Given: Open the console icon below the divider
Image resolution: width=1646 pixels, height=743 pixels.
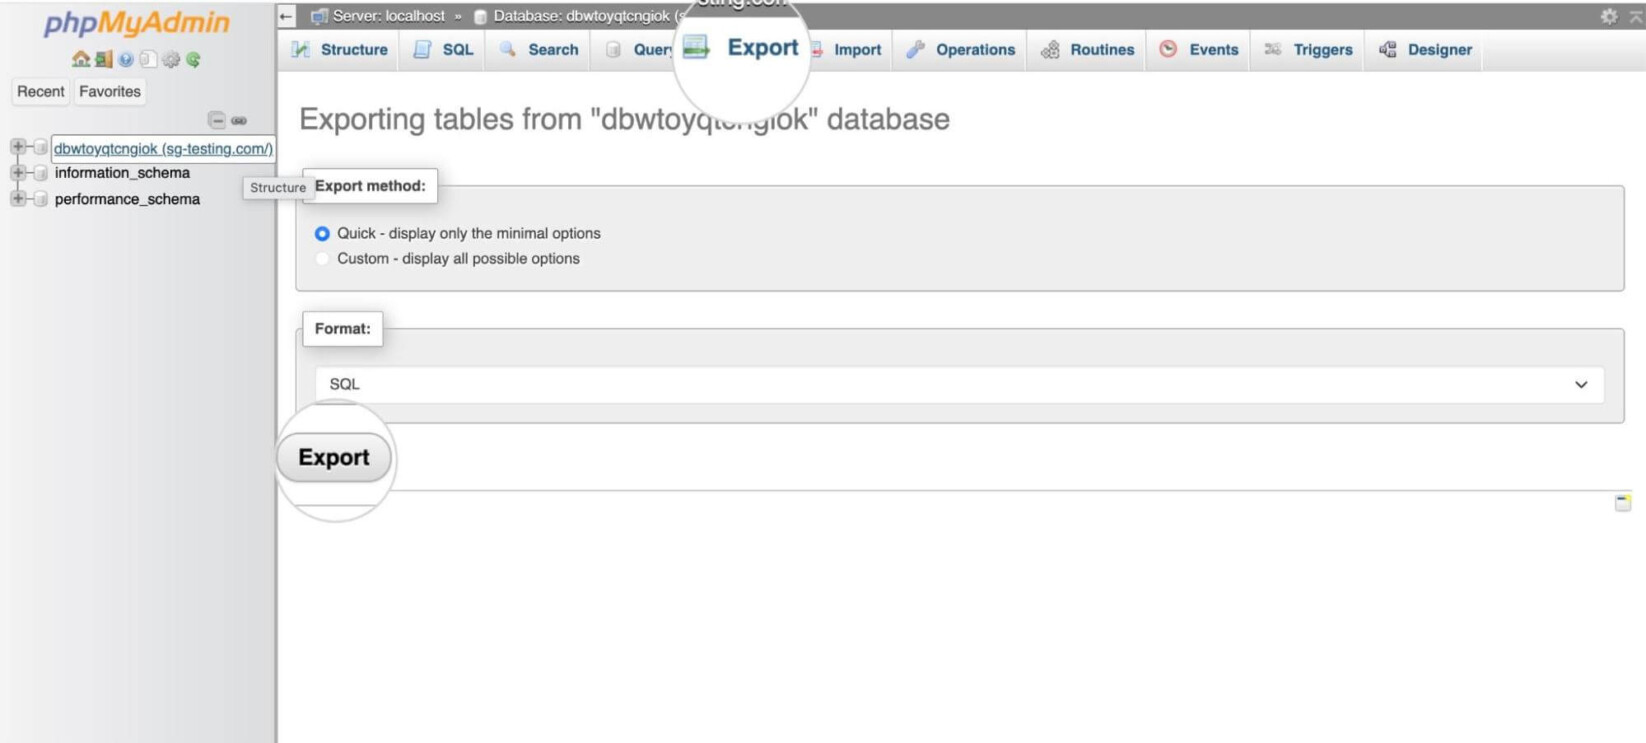Looking at the screenshot, I should pos(1622,502).
